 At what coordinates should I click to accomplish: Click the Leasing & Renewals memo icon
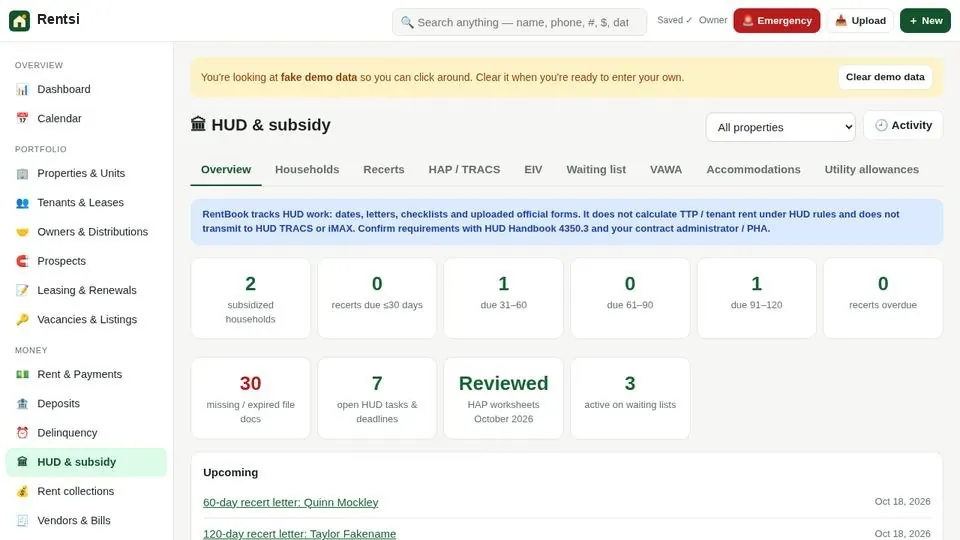coord(22,290)
